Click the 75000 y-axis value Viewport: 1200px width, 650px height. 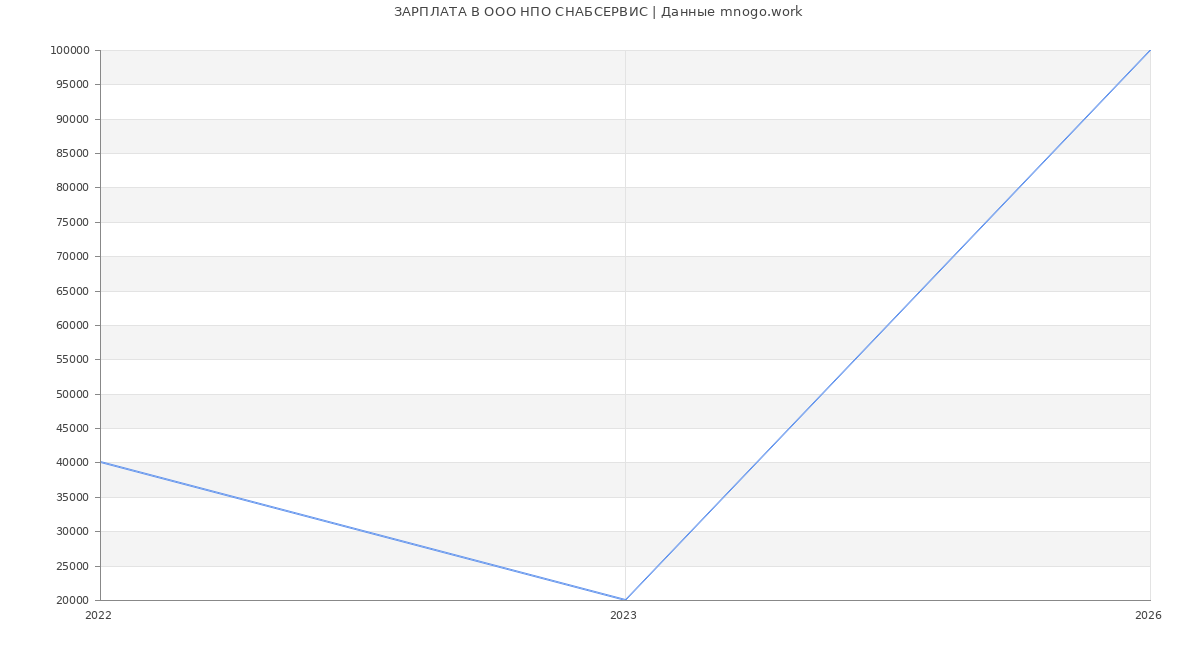pos(72,222)
